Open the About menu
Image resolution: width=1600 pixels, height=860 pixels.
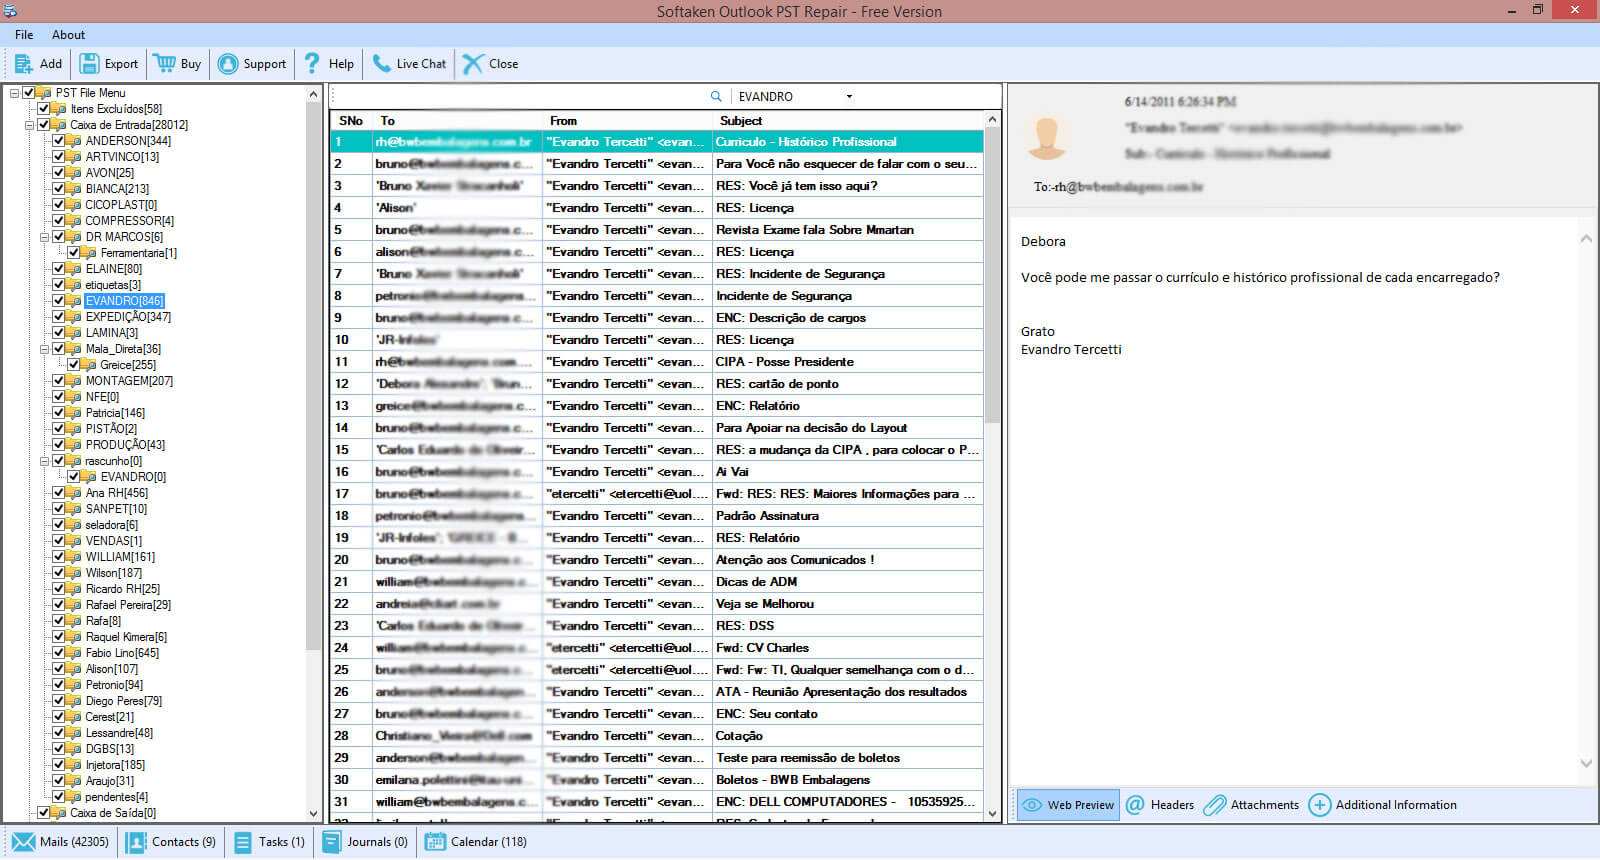click(x=69, y=35)
